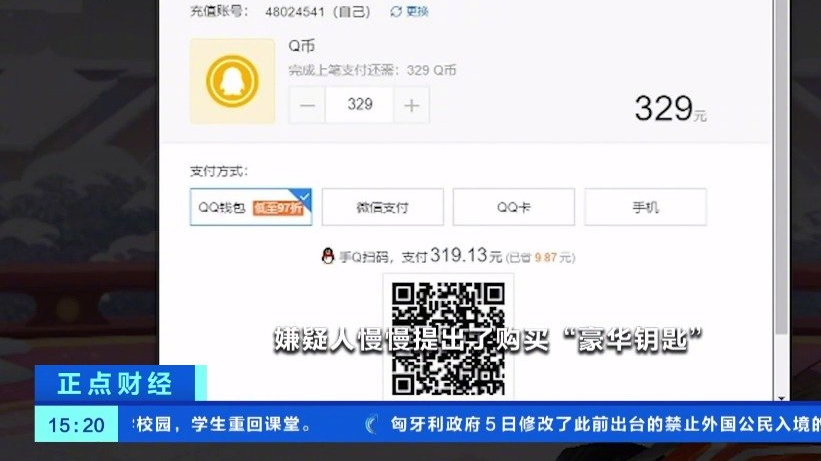Click the account number 48024541 text
The height and width of the screenshot is (461, 821).
295,12
